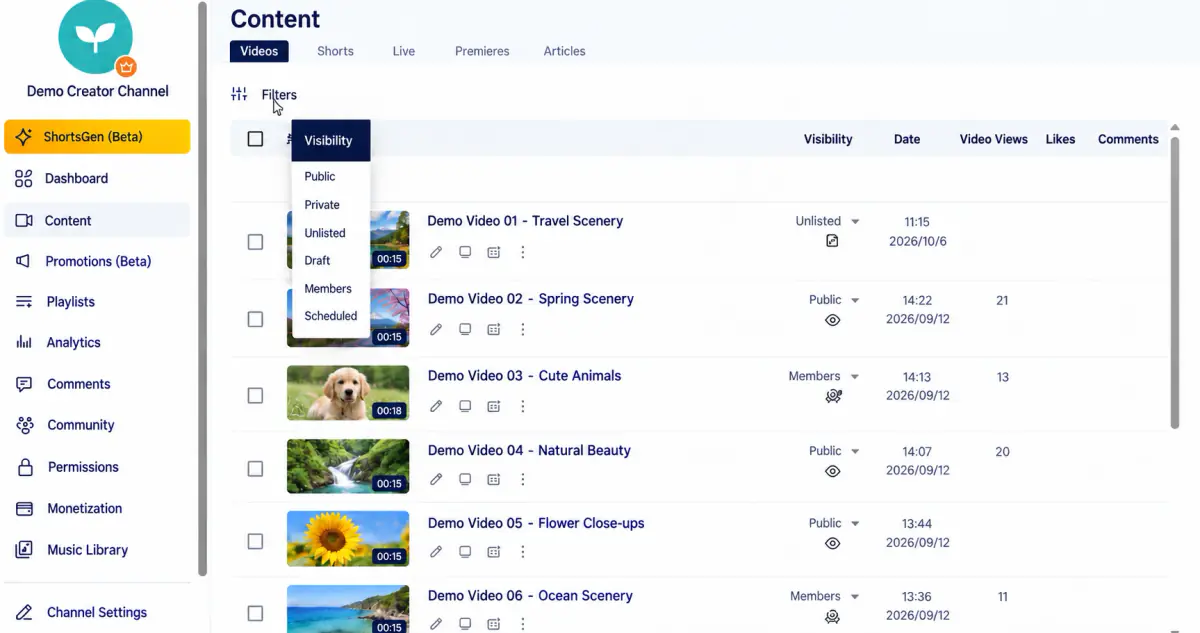Check the box for Demo Video 05

pyautogui.click(x=255, y=541)
